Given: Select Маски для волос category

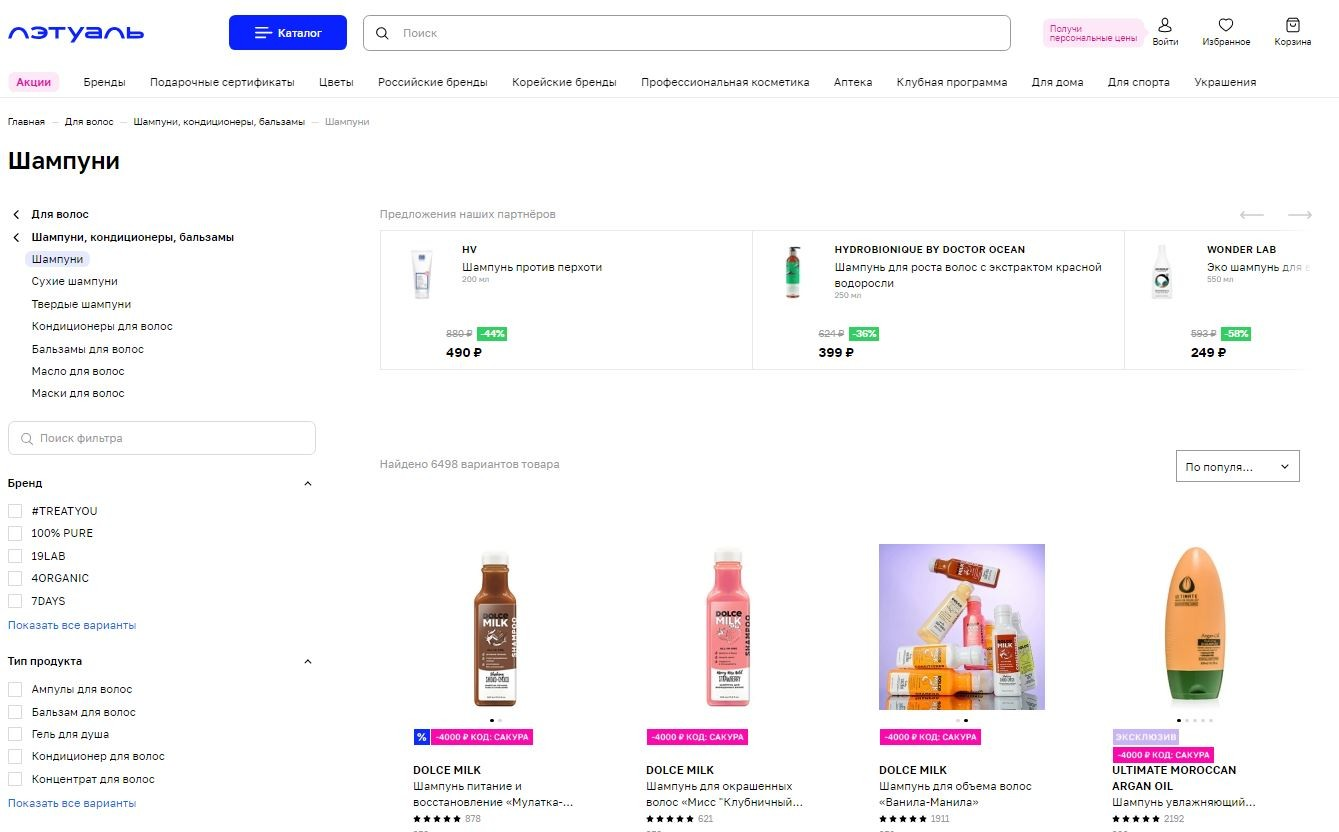Looking at the screenshot, I should coord(78,393).
